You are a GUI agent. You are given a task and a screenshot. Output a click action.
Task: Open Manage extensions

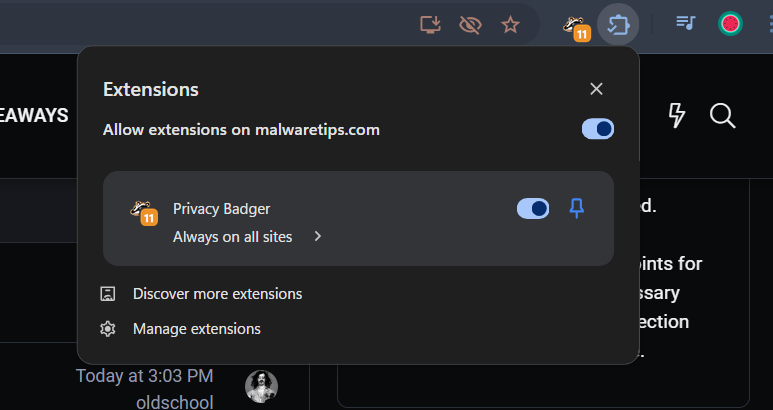tap(196, 328)
